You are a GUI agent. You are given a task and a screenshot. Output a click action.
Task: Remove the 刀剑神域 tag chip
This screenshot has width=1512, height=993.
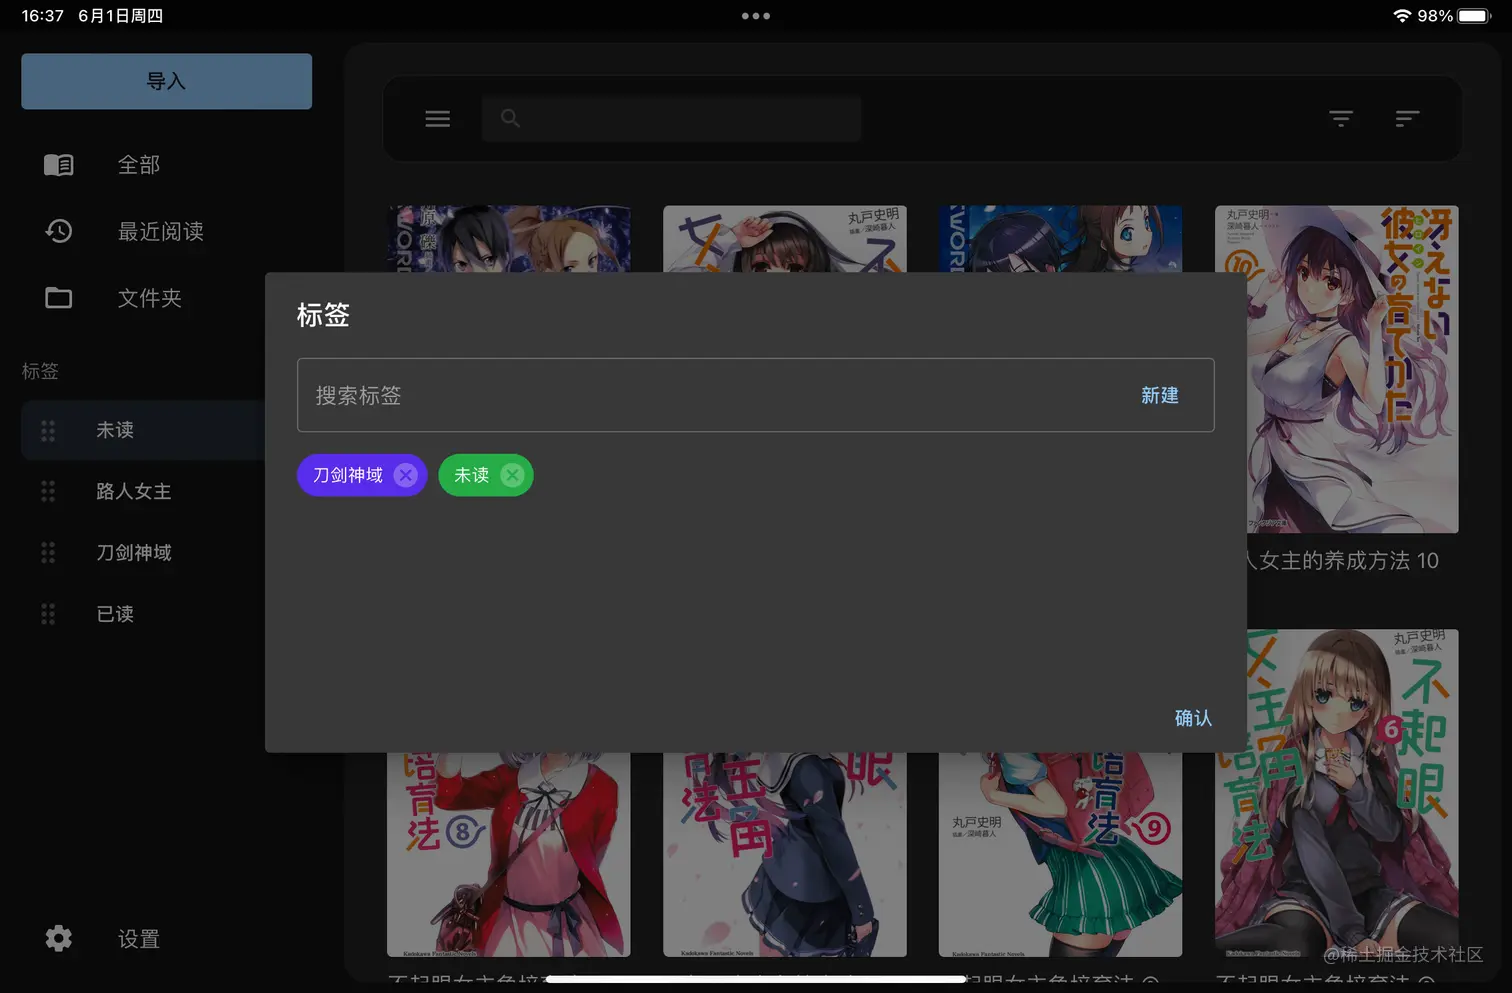[405, 475]
